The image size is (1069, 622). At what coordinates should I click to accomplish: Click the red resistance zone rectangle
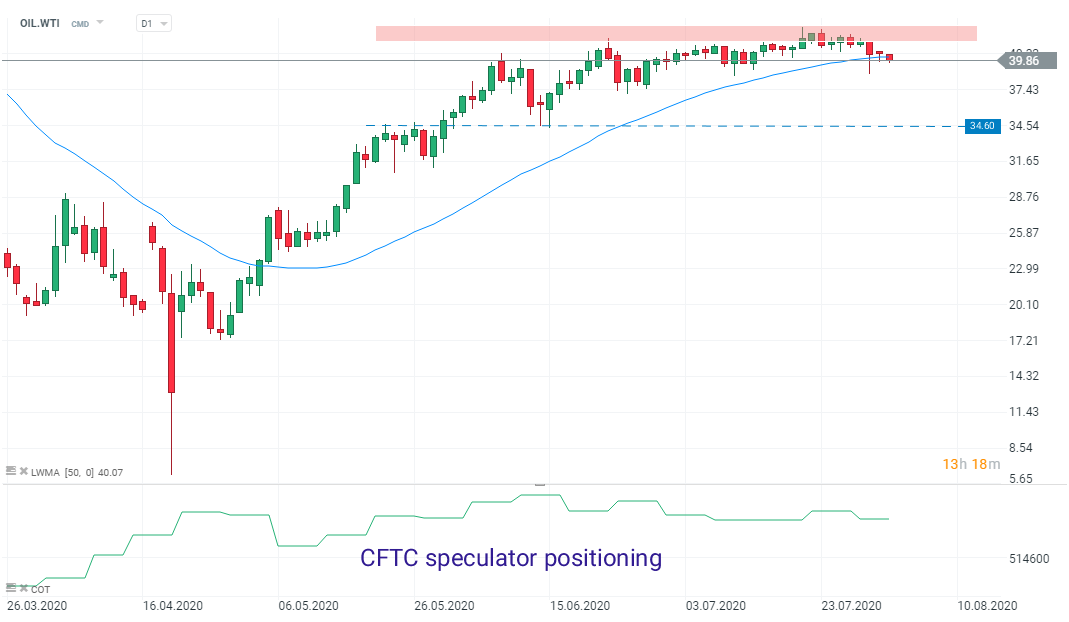click(676, 34)
